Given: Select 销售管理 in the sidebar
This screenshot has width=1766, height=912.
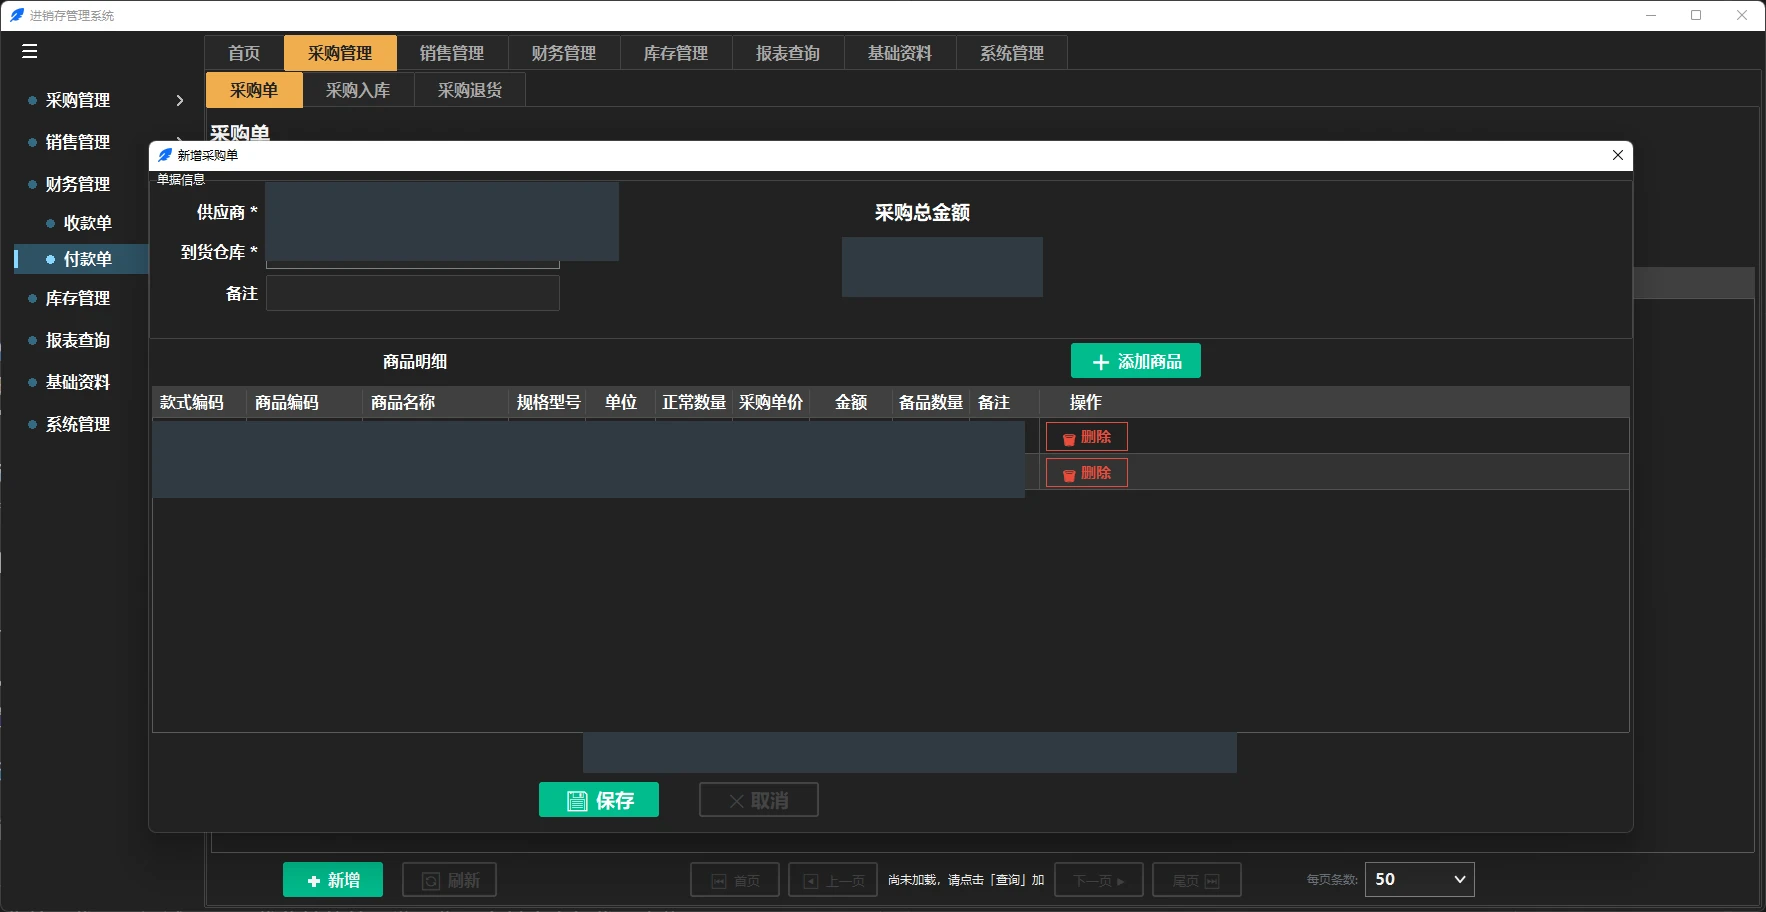Looking at the screenshot, I should 78,142.
